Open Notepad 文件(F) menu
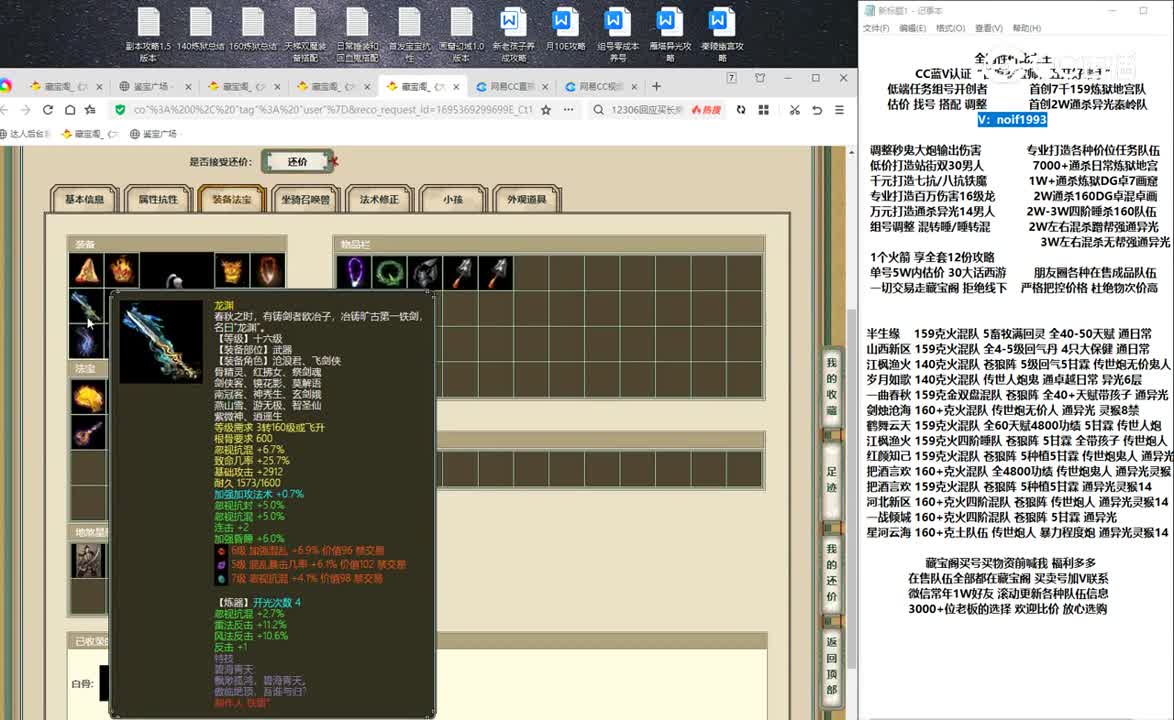 (x=876, y=28)
